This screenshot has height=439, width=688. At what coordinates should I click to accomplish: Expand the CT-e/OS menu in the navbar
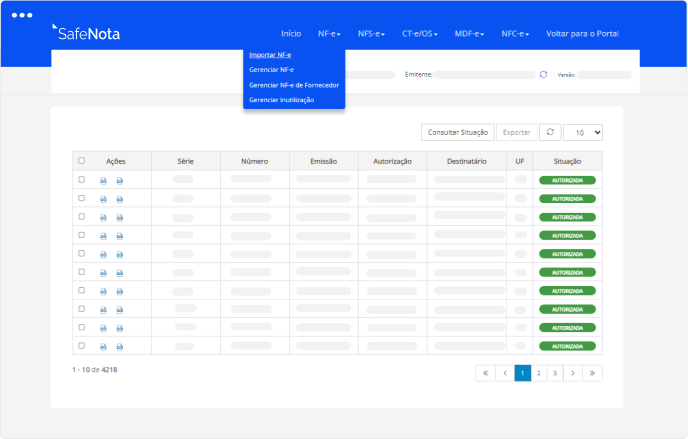[x=420, y=34]
